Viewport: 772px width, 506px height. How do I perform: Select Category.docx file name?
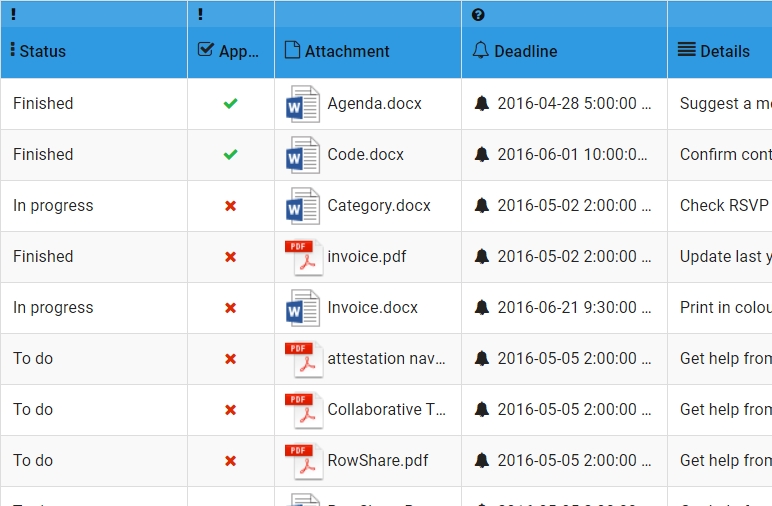point(379,206)
